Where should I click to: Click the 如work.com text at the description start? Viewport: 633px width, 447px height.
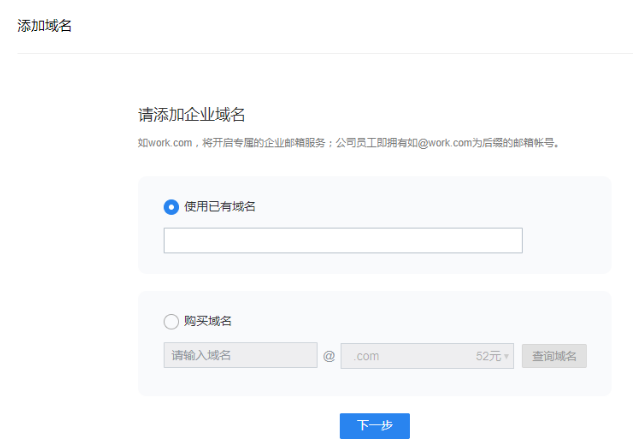click(x=165, y=143)
